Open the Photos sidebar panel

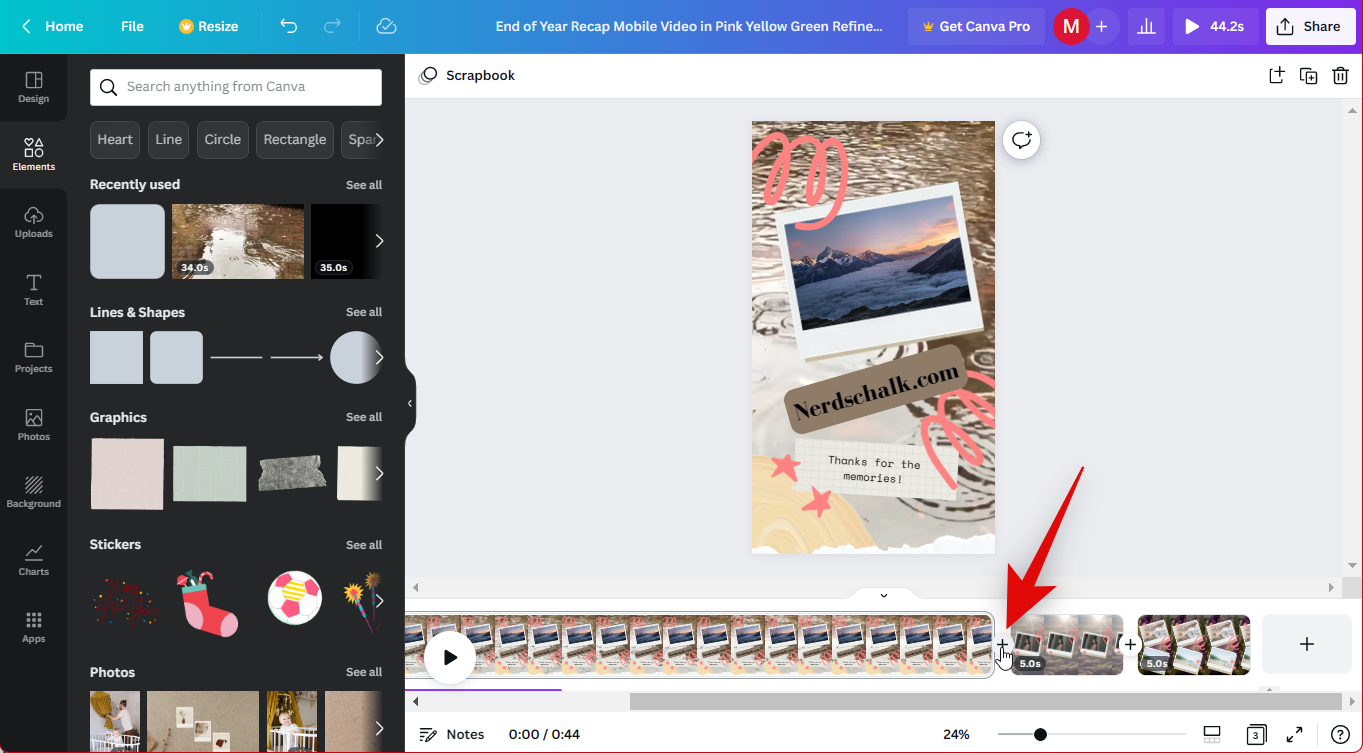pos(33,424)
